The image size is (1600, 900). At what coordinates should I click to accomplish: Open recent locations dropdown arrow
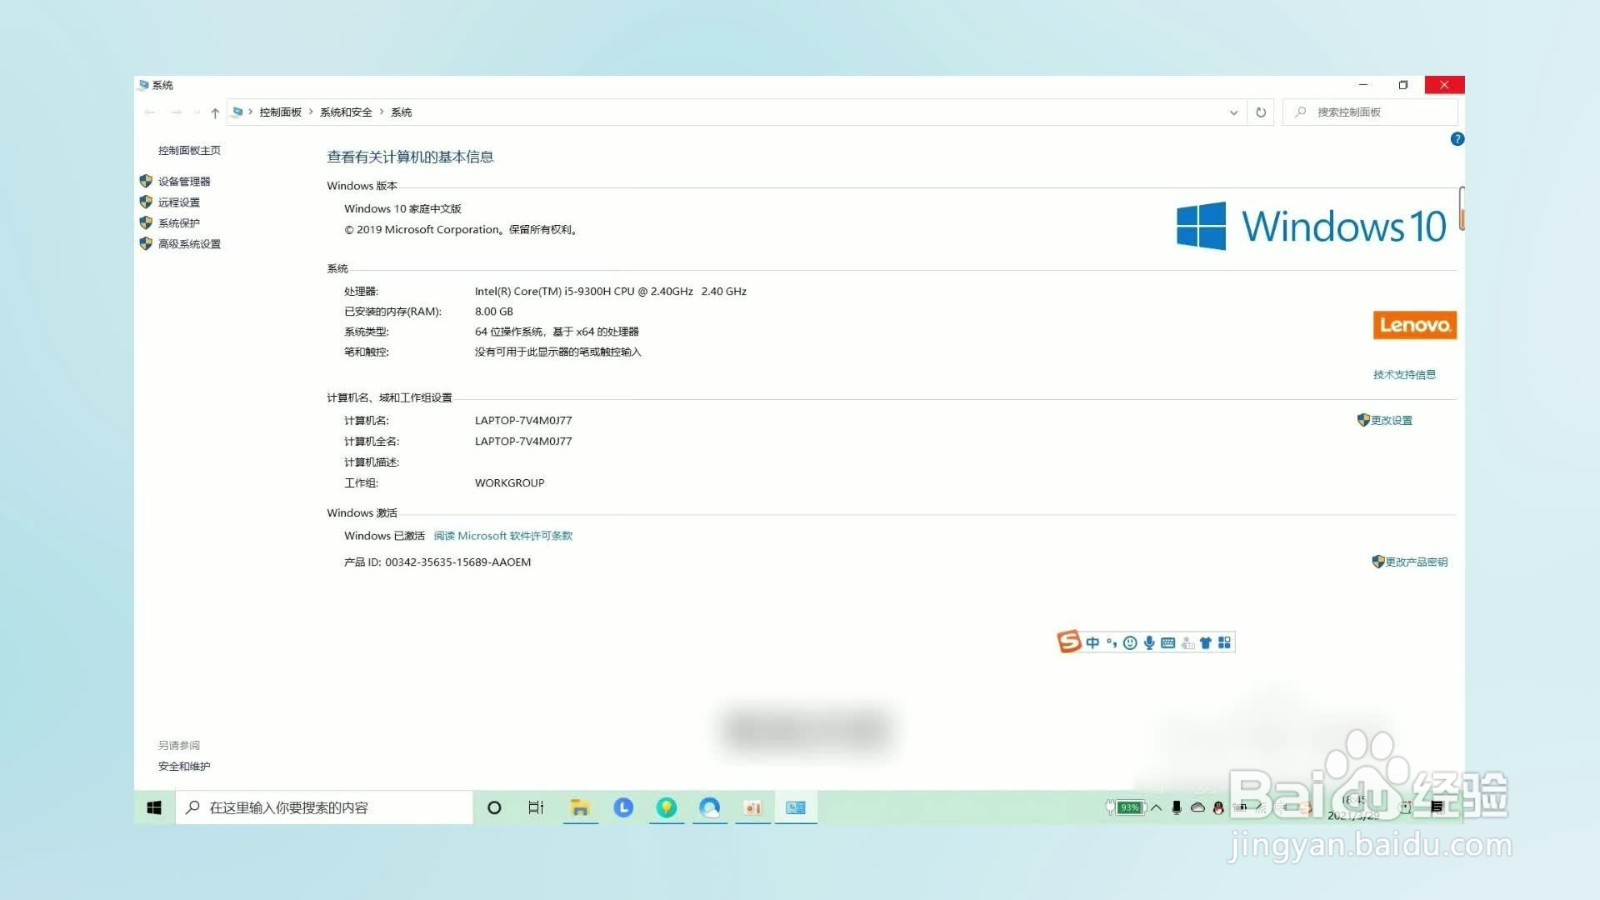197,113
